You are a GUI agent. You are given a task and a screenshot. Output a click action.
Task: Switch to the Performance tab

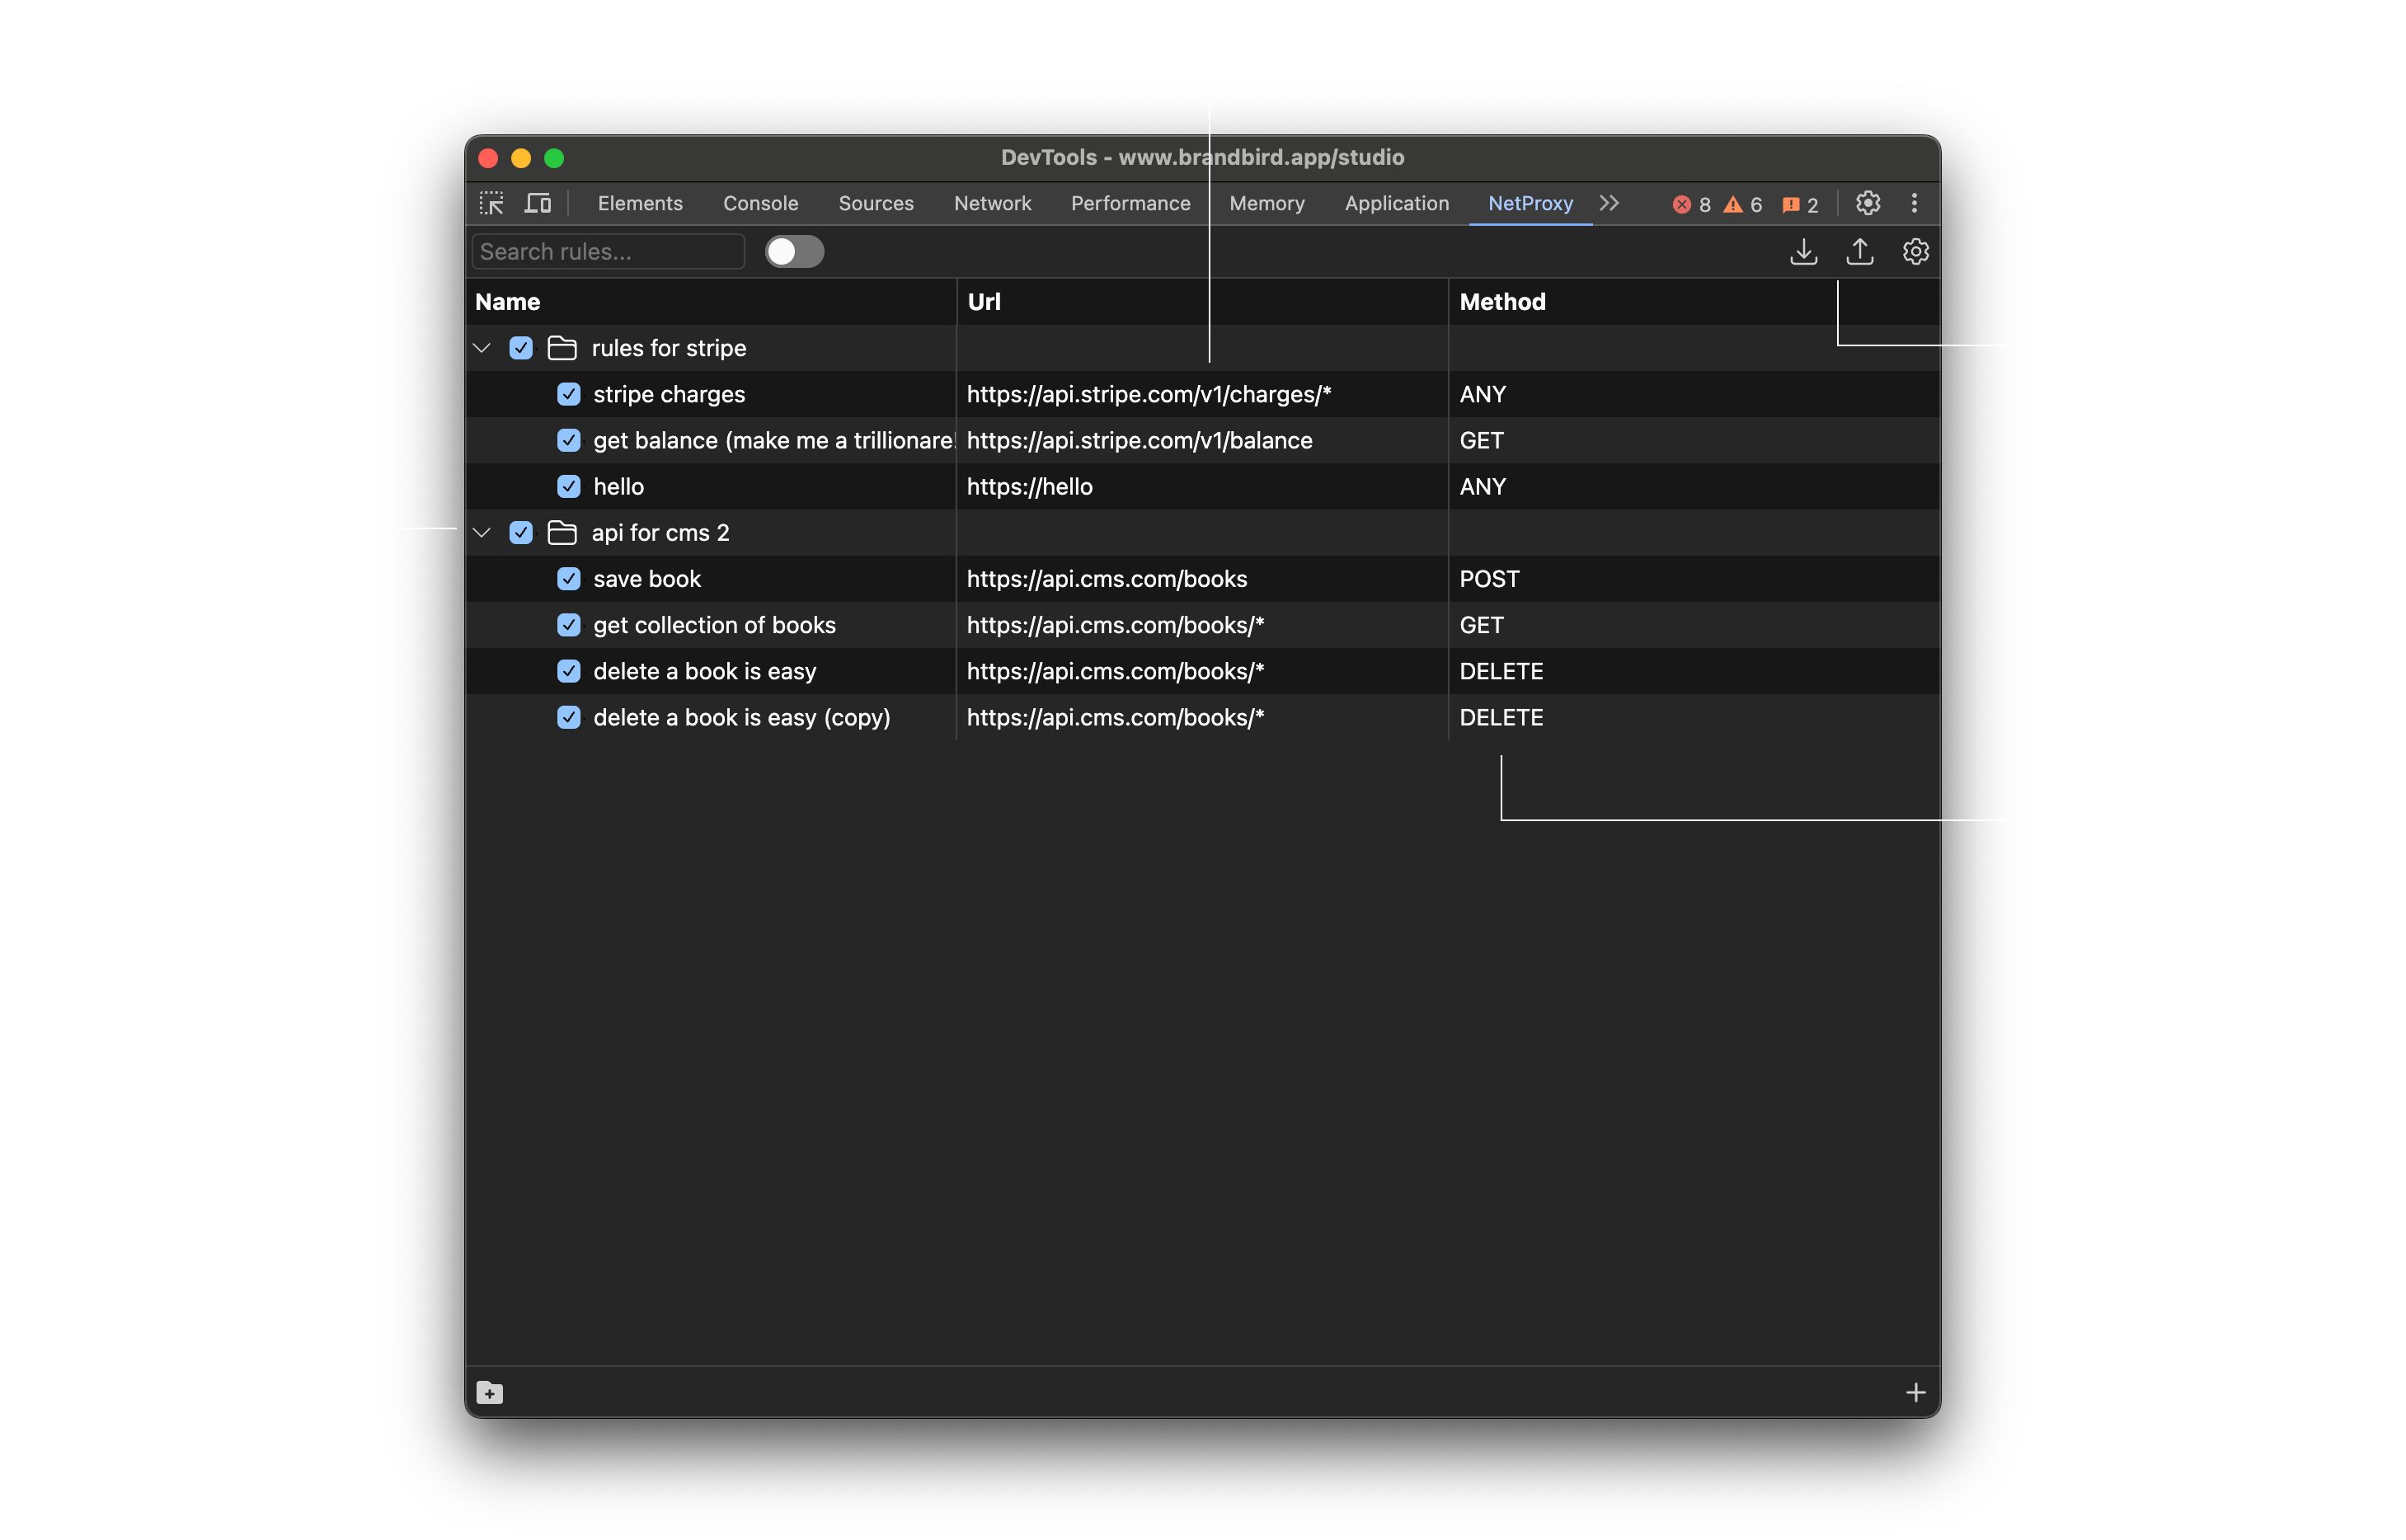pos(1130,203)
